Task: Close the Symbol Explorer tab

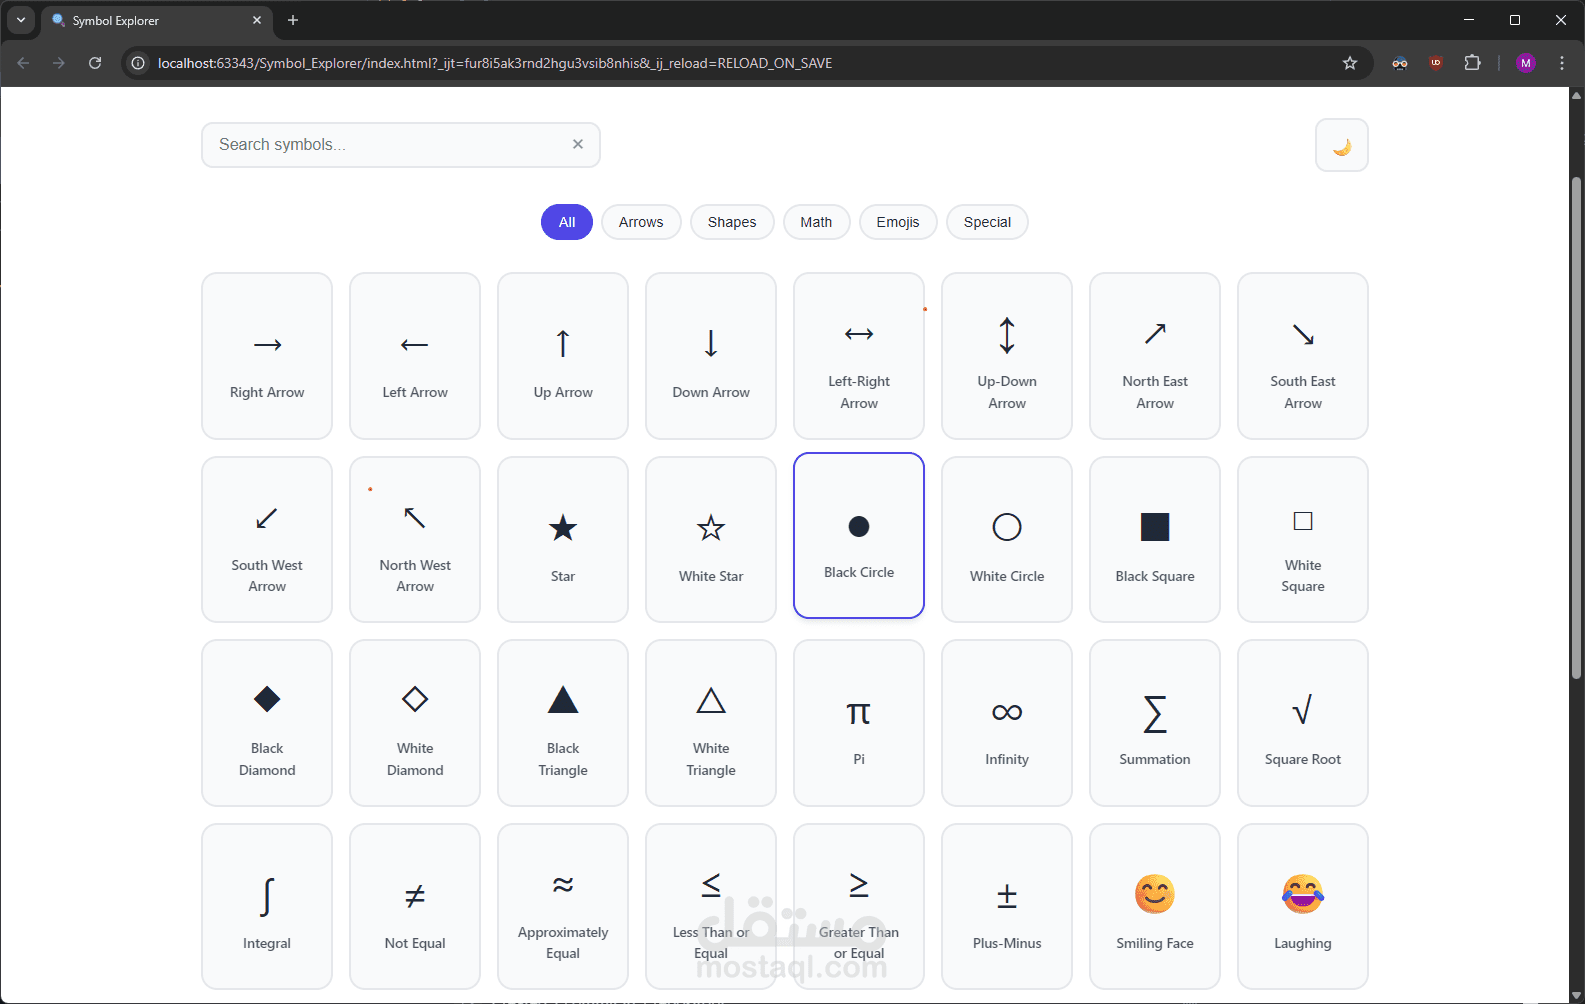Action: 257,20
